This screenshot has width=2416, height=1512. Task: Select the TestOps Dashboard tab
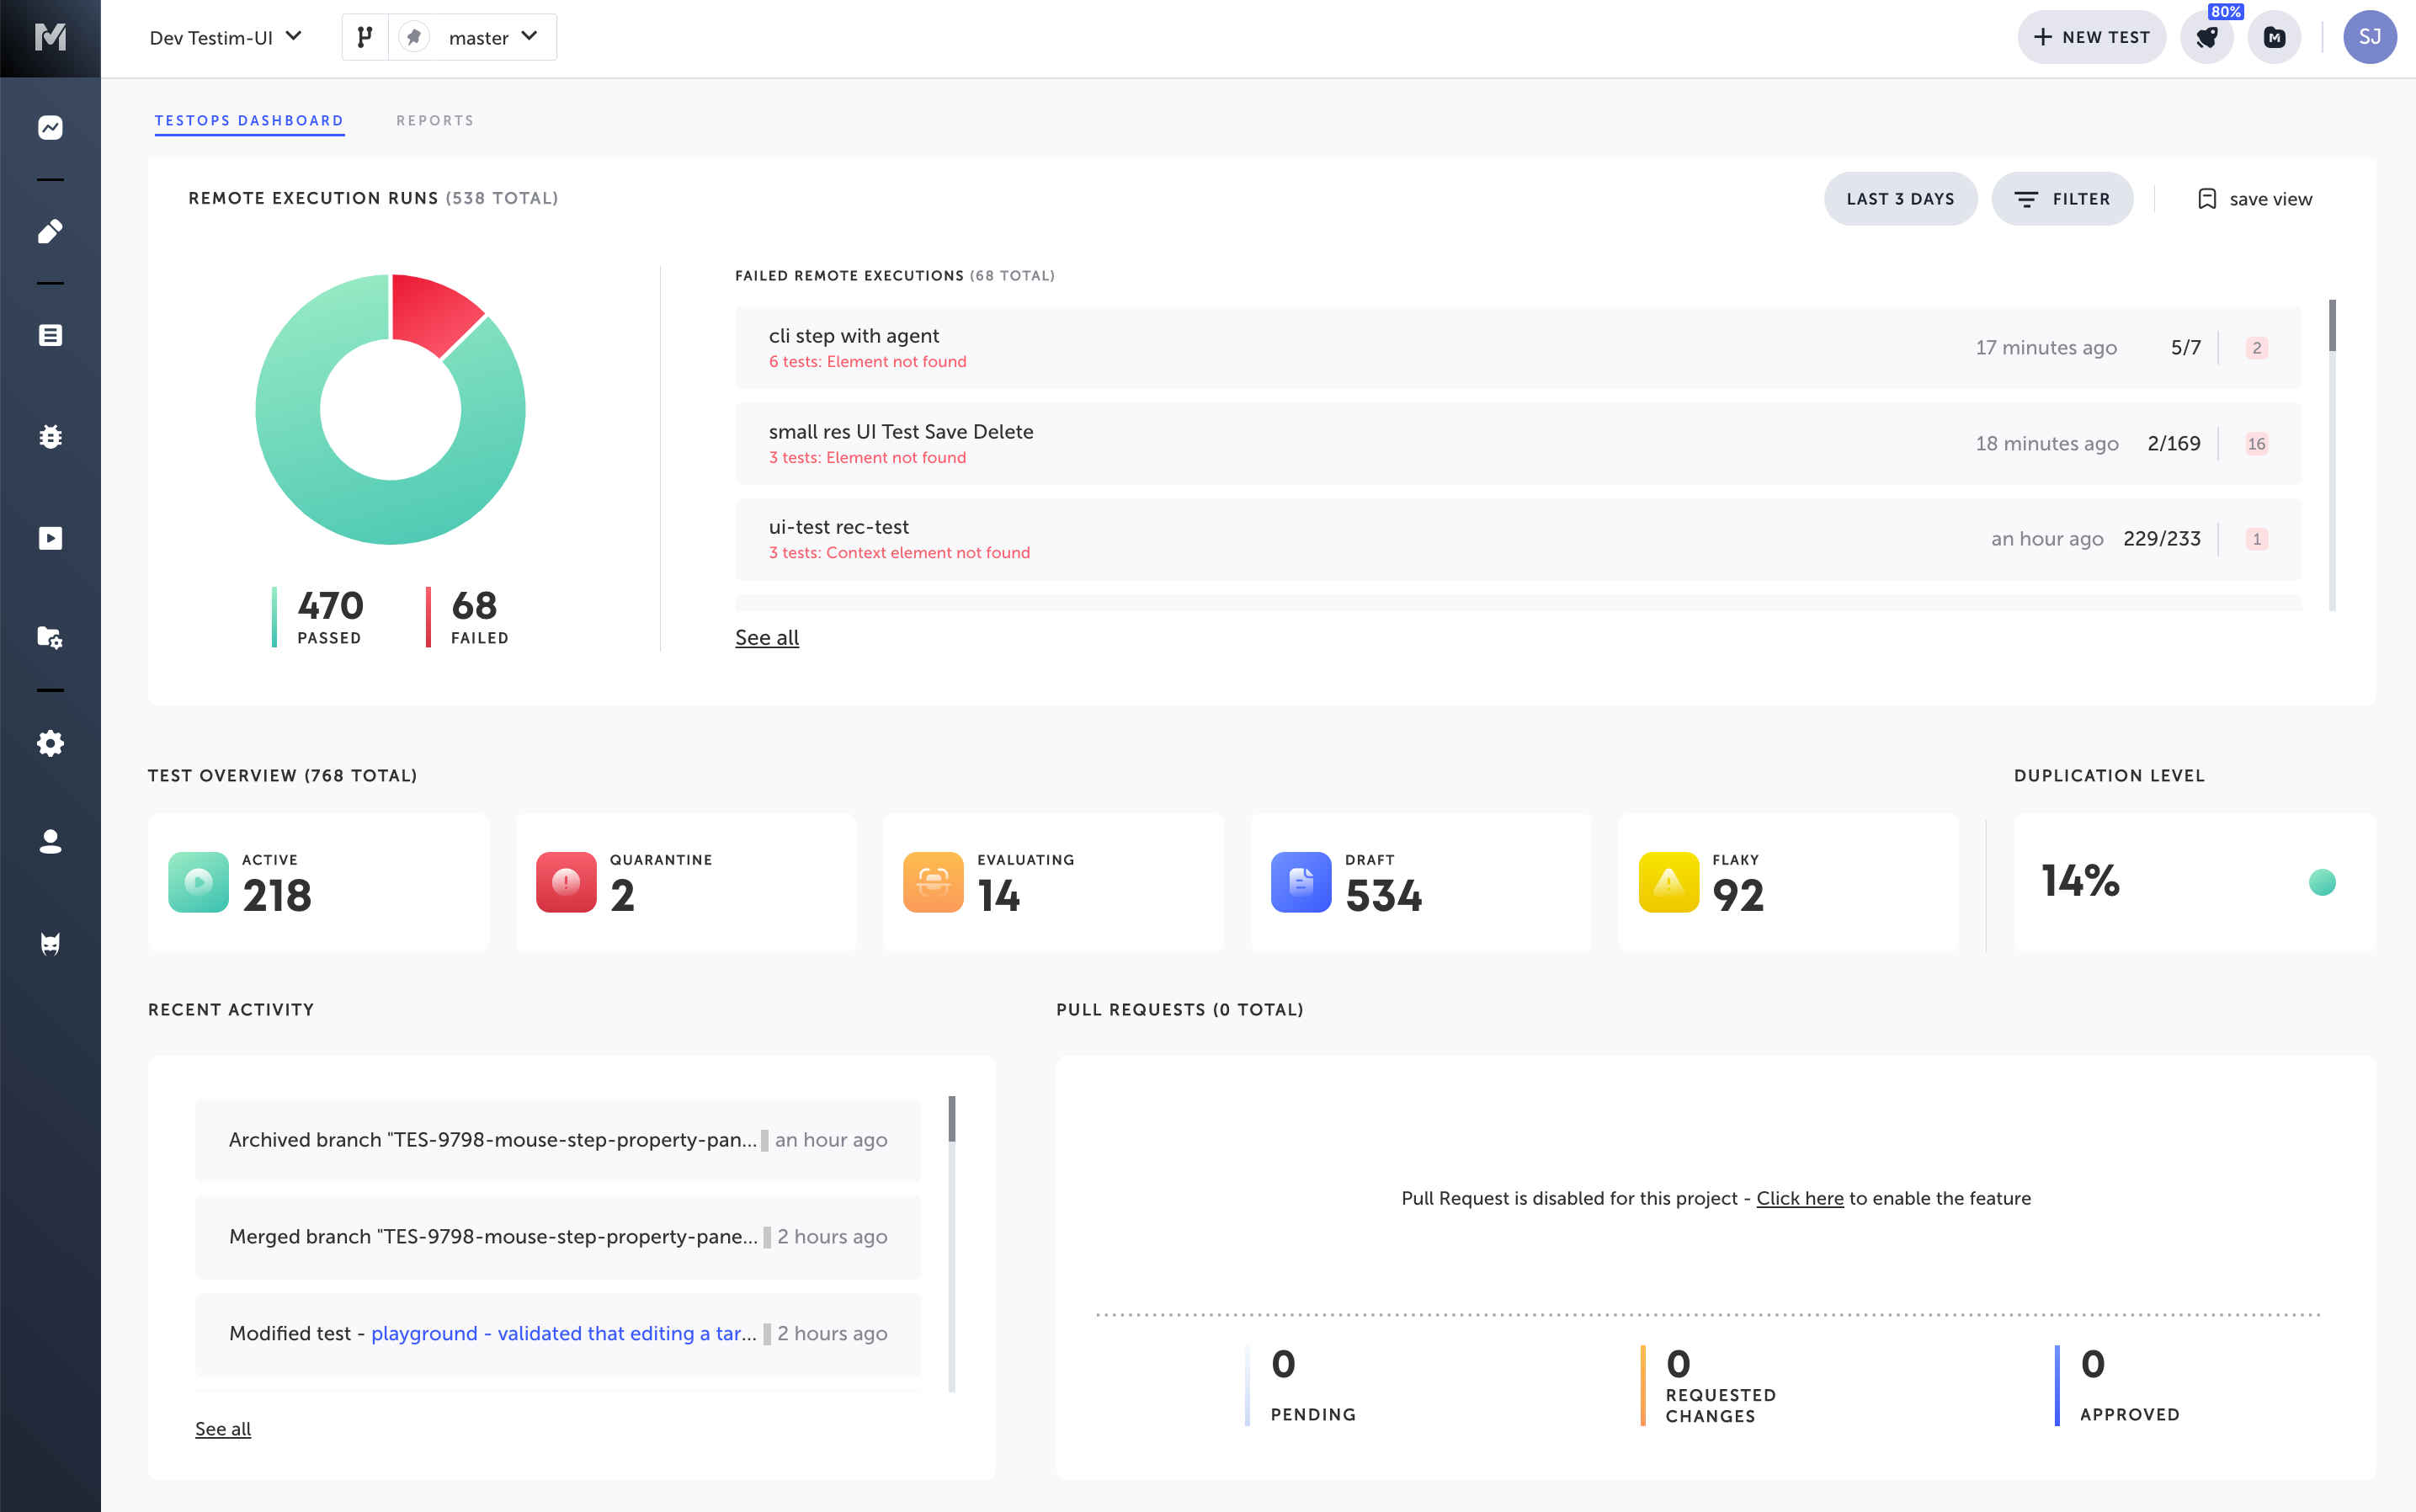click(249, 120)
